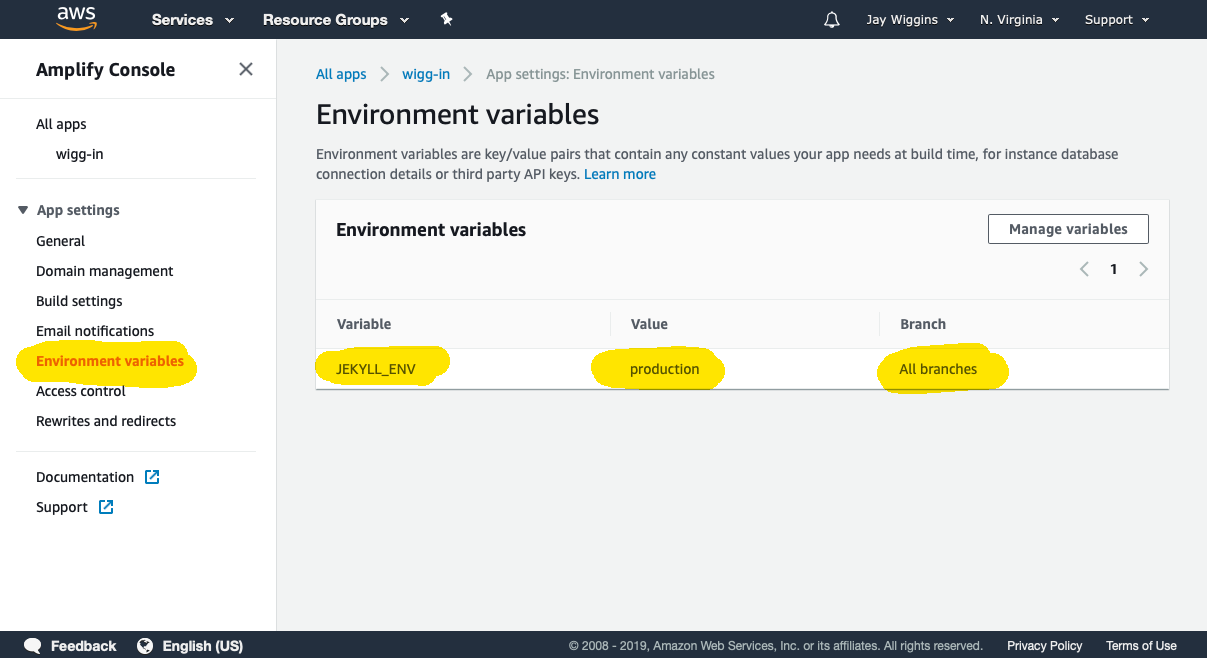Open the Support dropdown menu
Image resolution: width=1207 pixels, height=658 pixels.
1117,20
